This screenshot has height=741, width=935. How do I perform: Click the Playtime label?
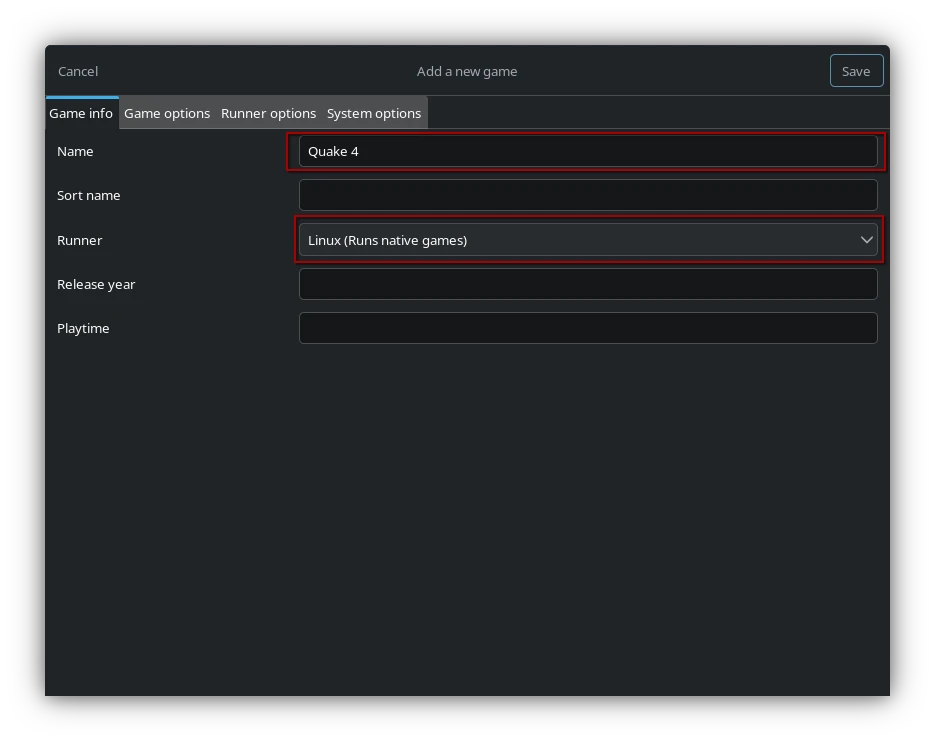click(83, 328)
